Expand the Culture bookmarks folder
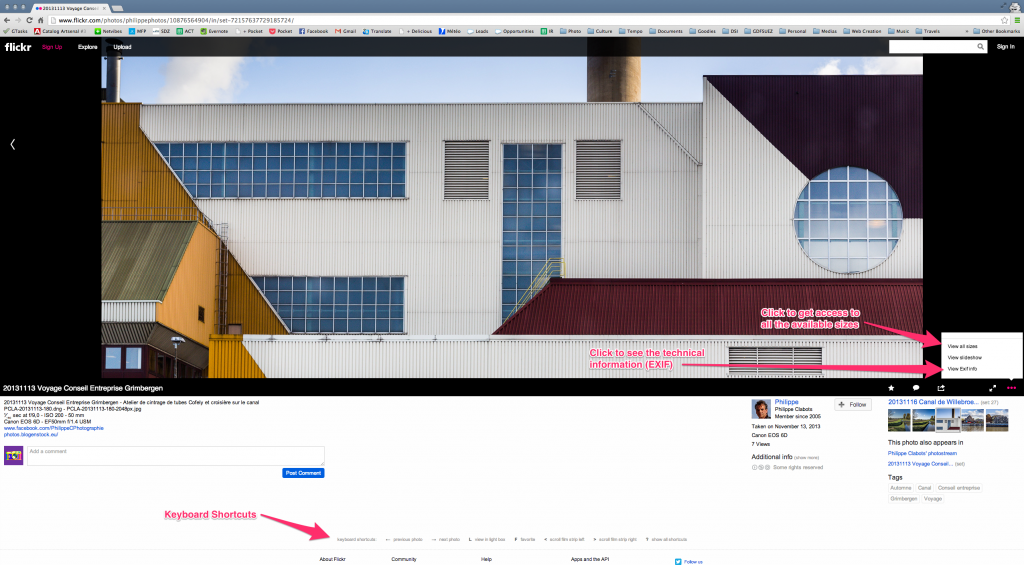 point(600,31)
